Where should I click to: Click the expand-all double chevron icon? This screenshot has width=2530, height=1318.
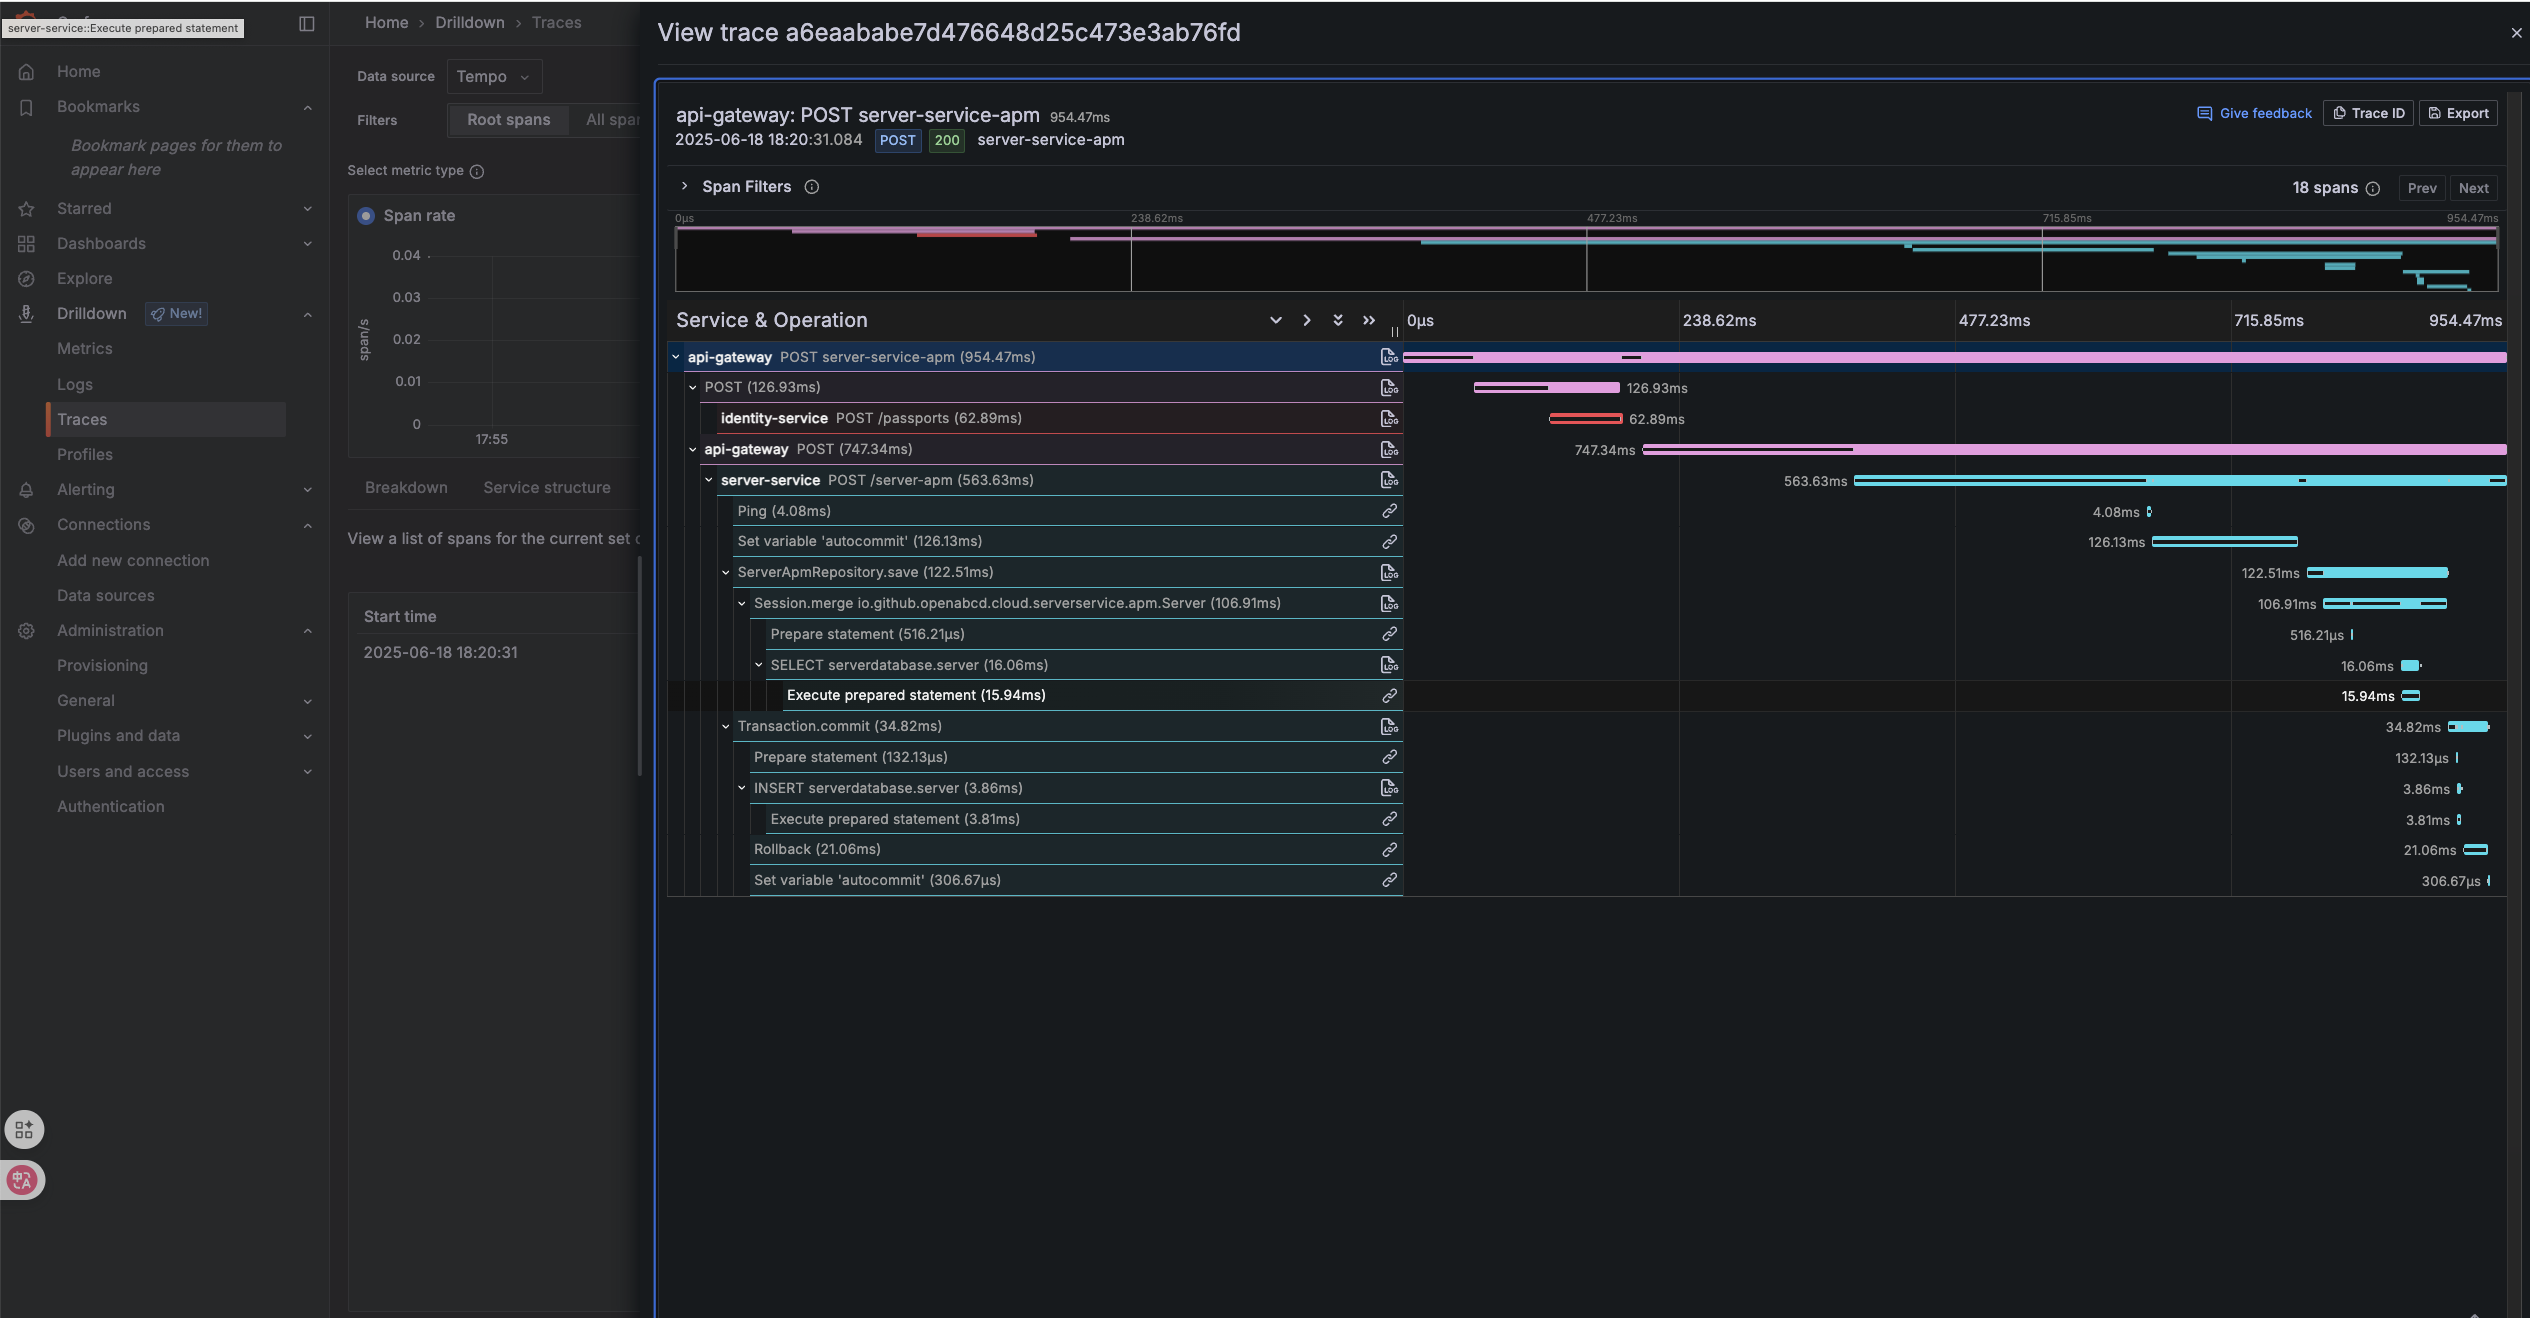pos(1337,320)
